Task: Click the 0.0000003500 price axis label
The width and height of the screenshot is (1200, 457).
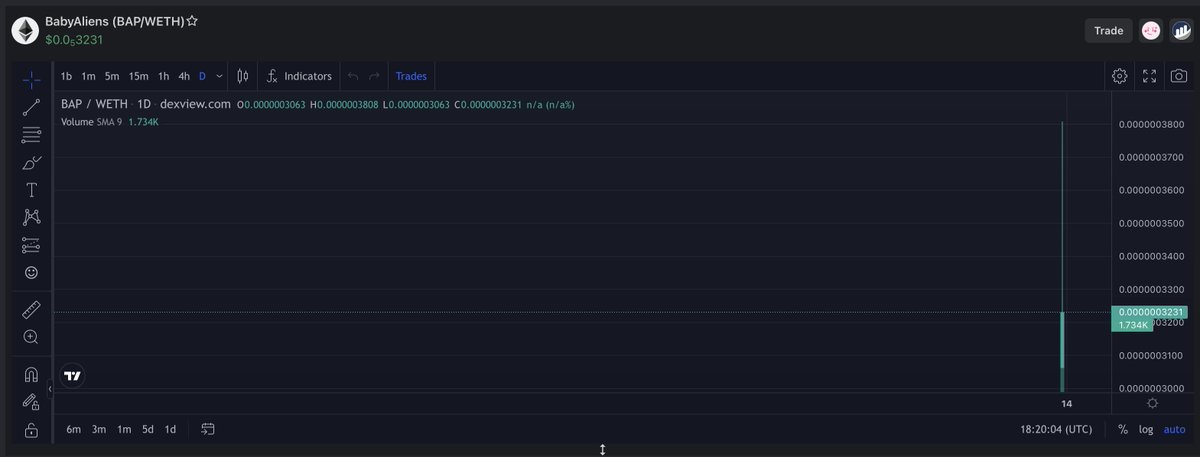Action: point(1151,223)
